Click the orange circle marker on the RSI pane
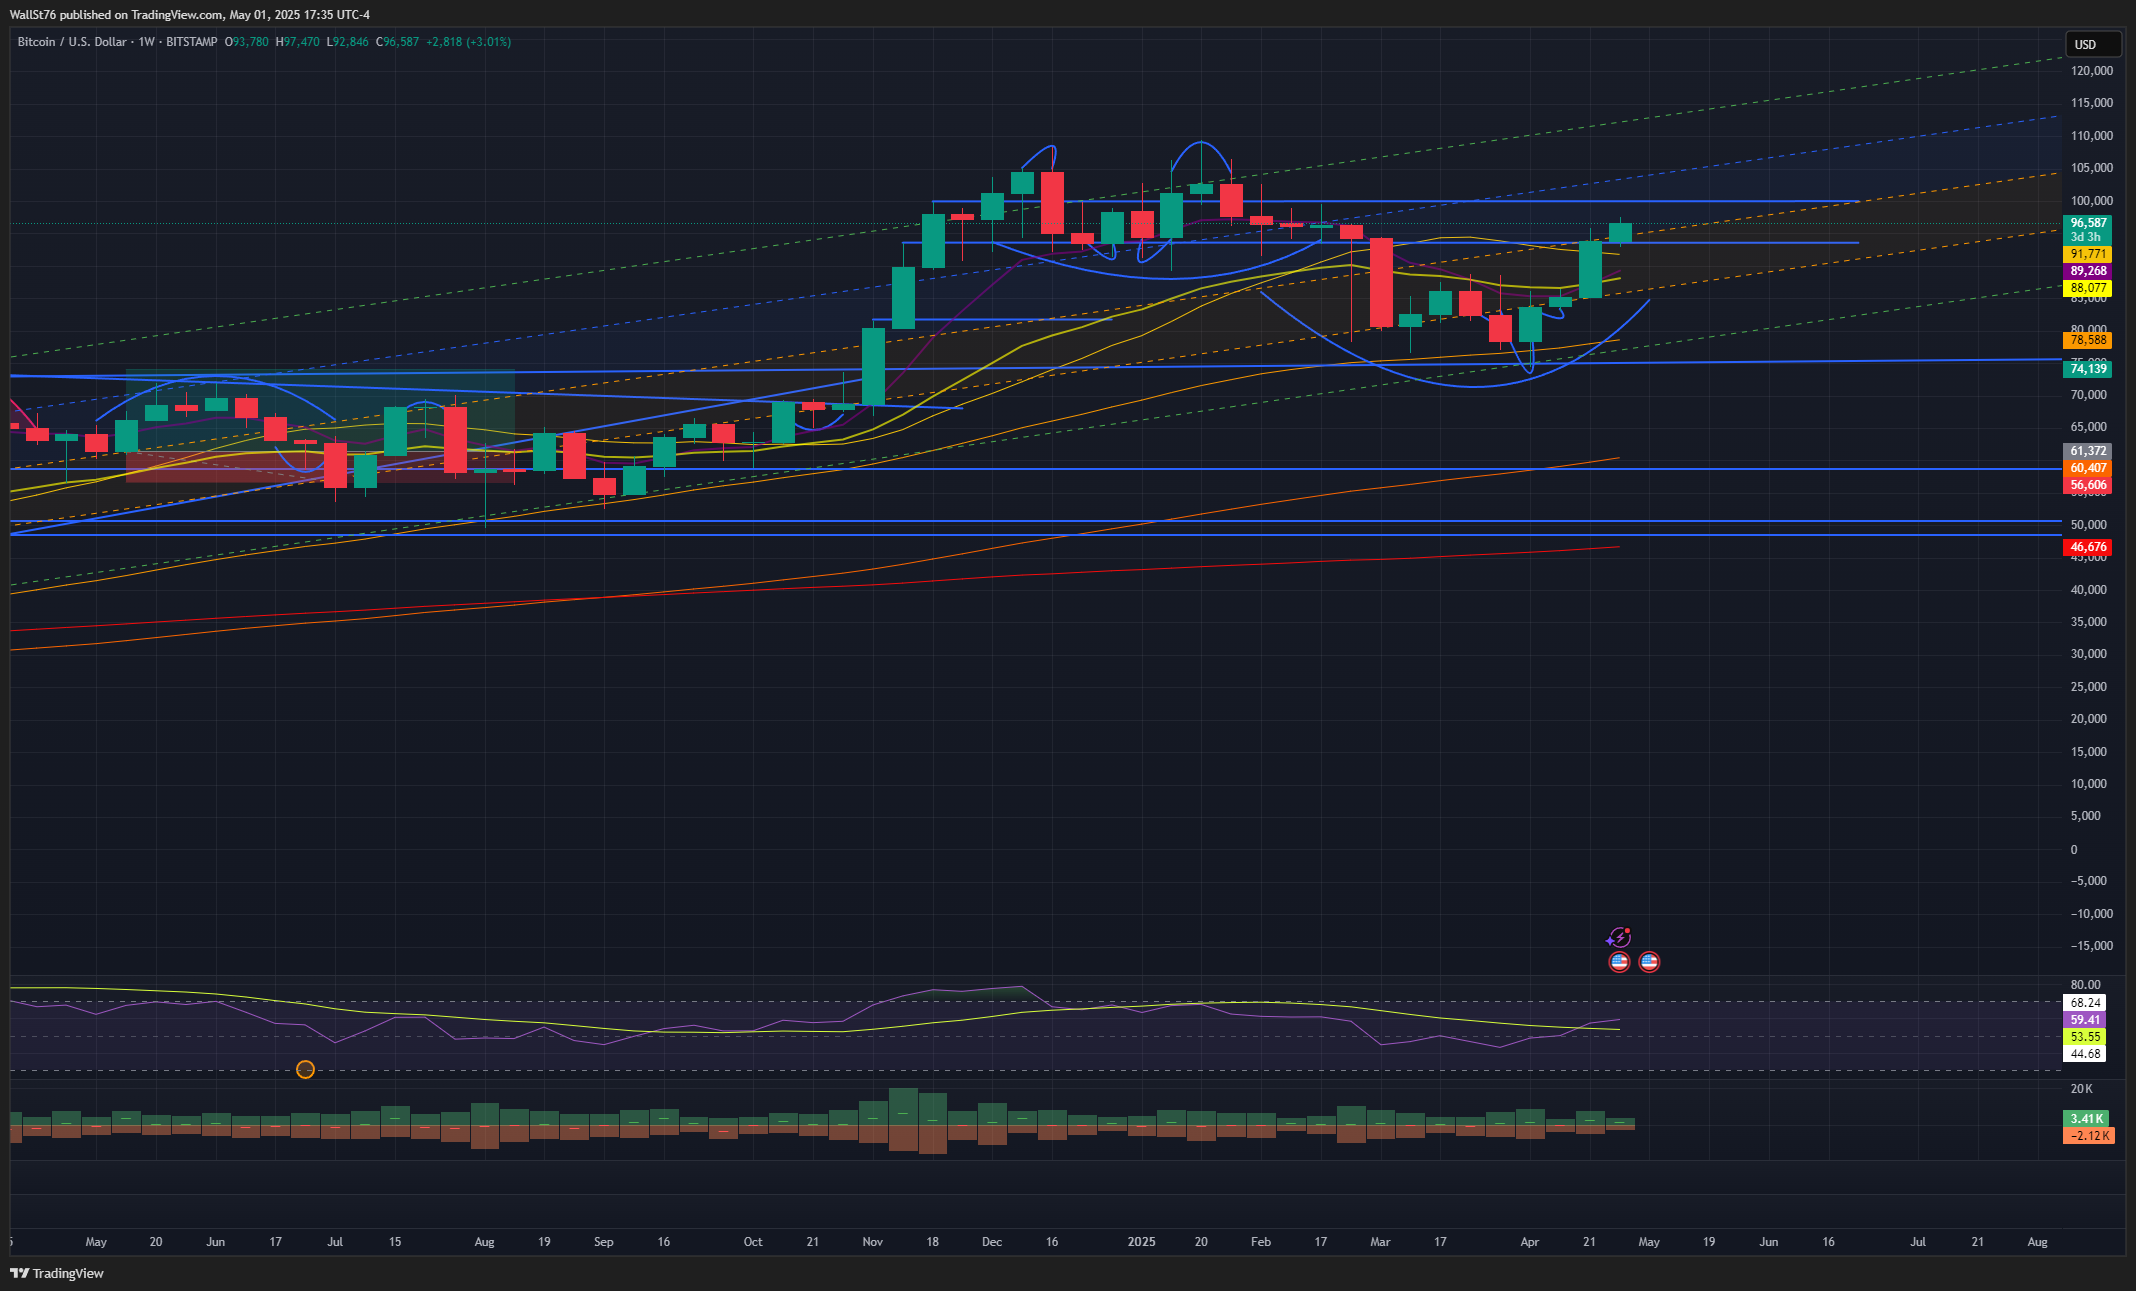The width and height of the screenshot is (2136, 1291). point(306,1070)
